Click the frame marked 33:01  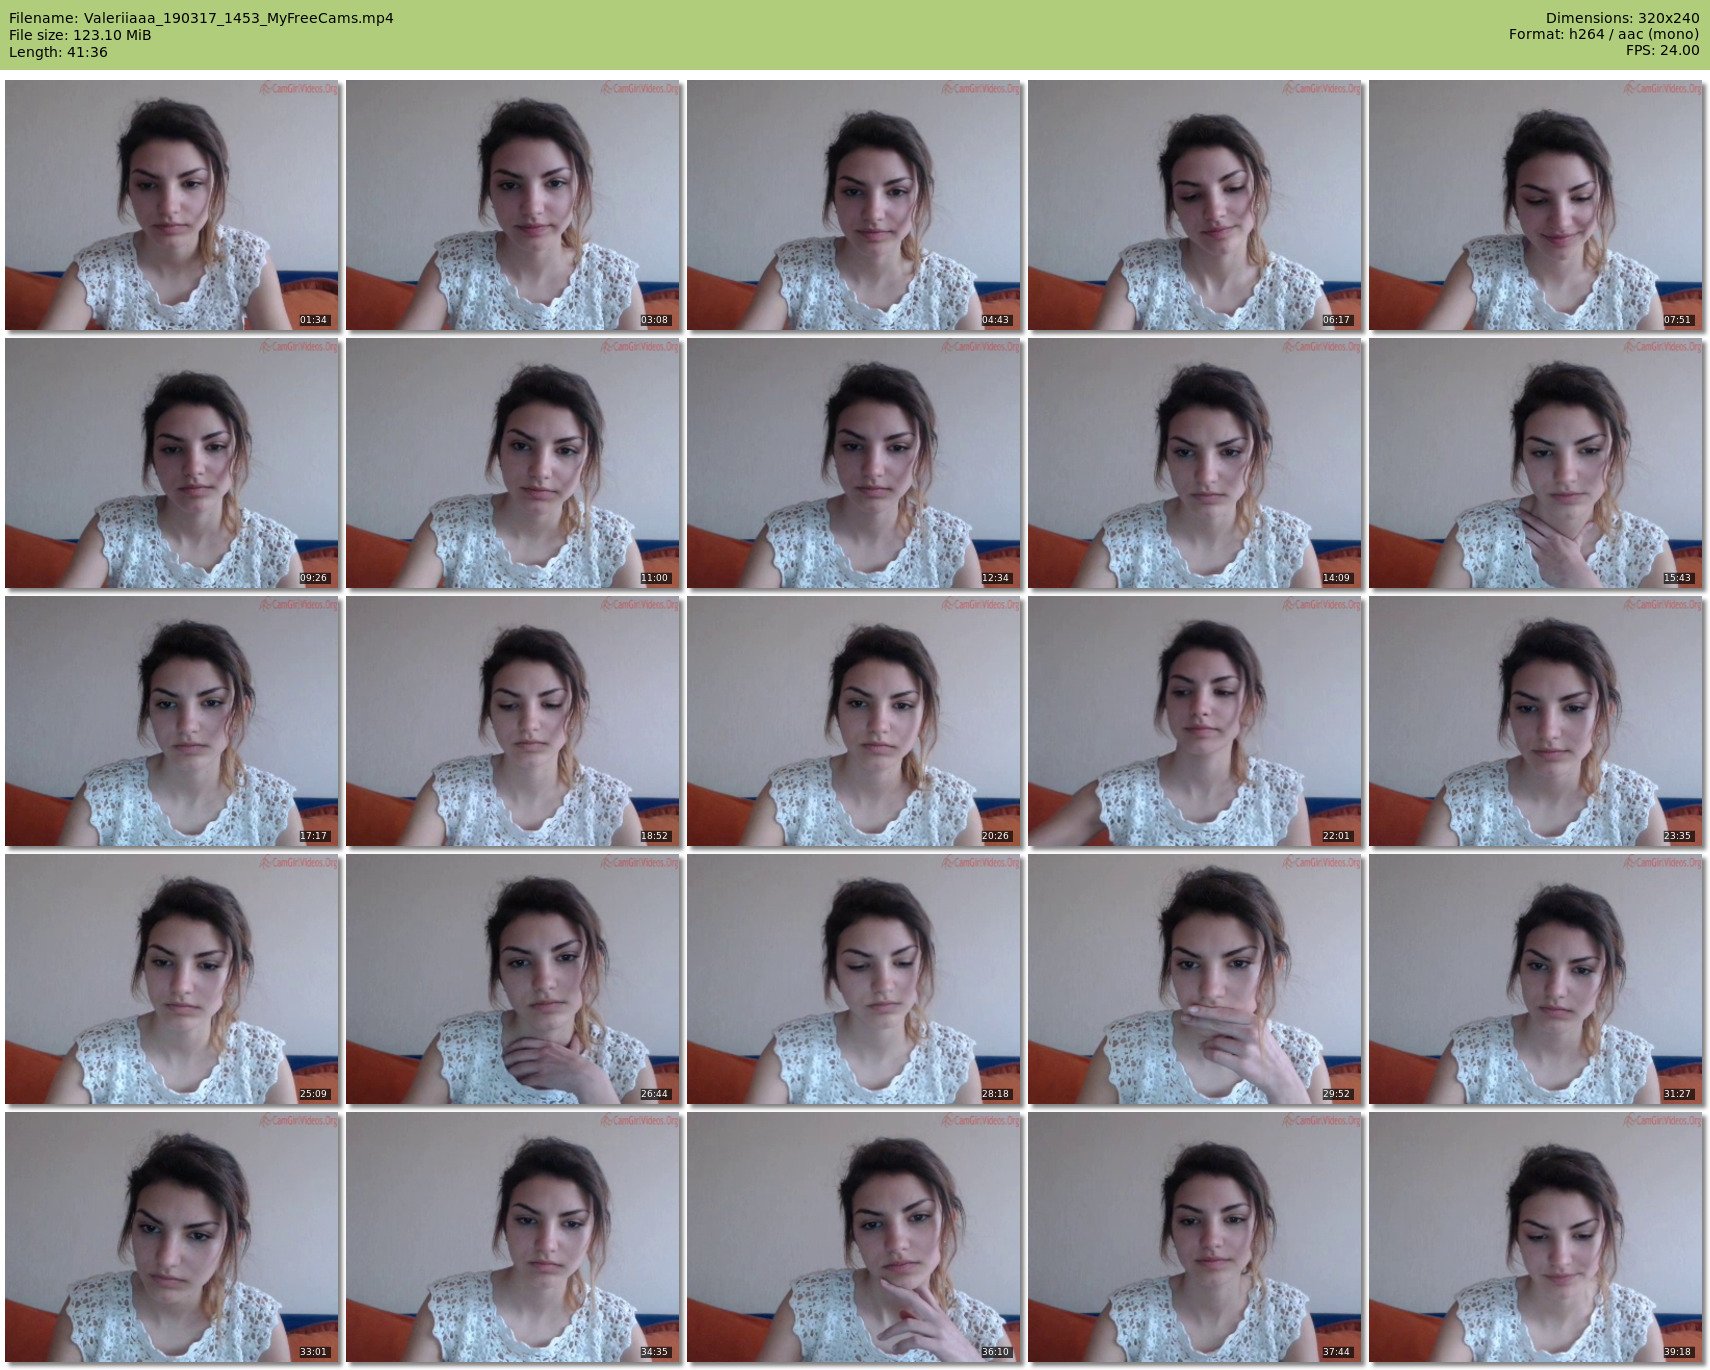click(x=172, y=1237)
